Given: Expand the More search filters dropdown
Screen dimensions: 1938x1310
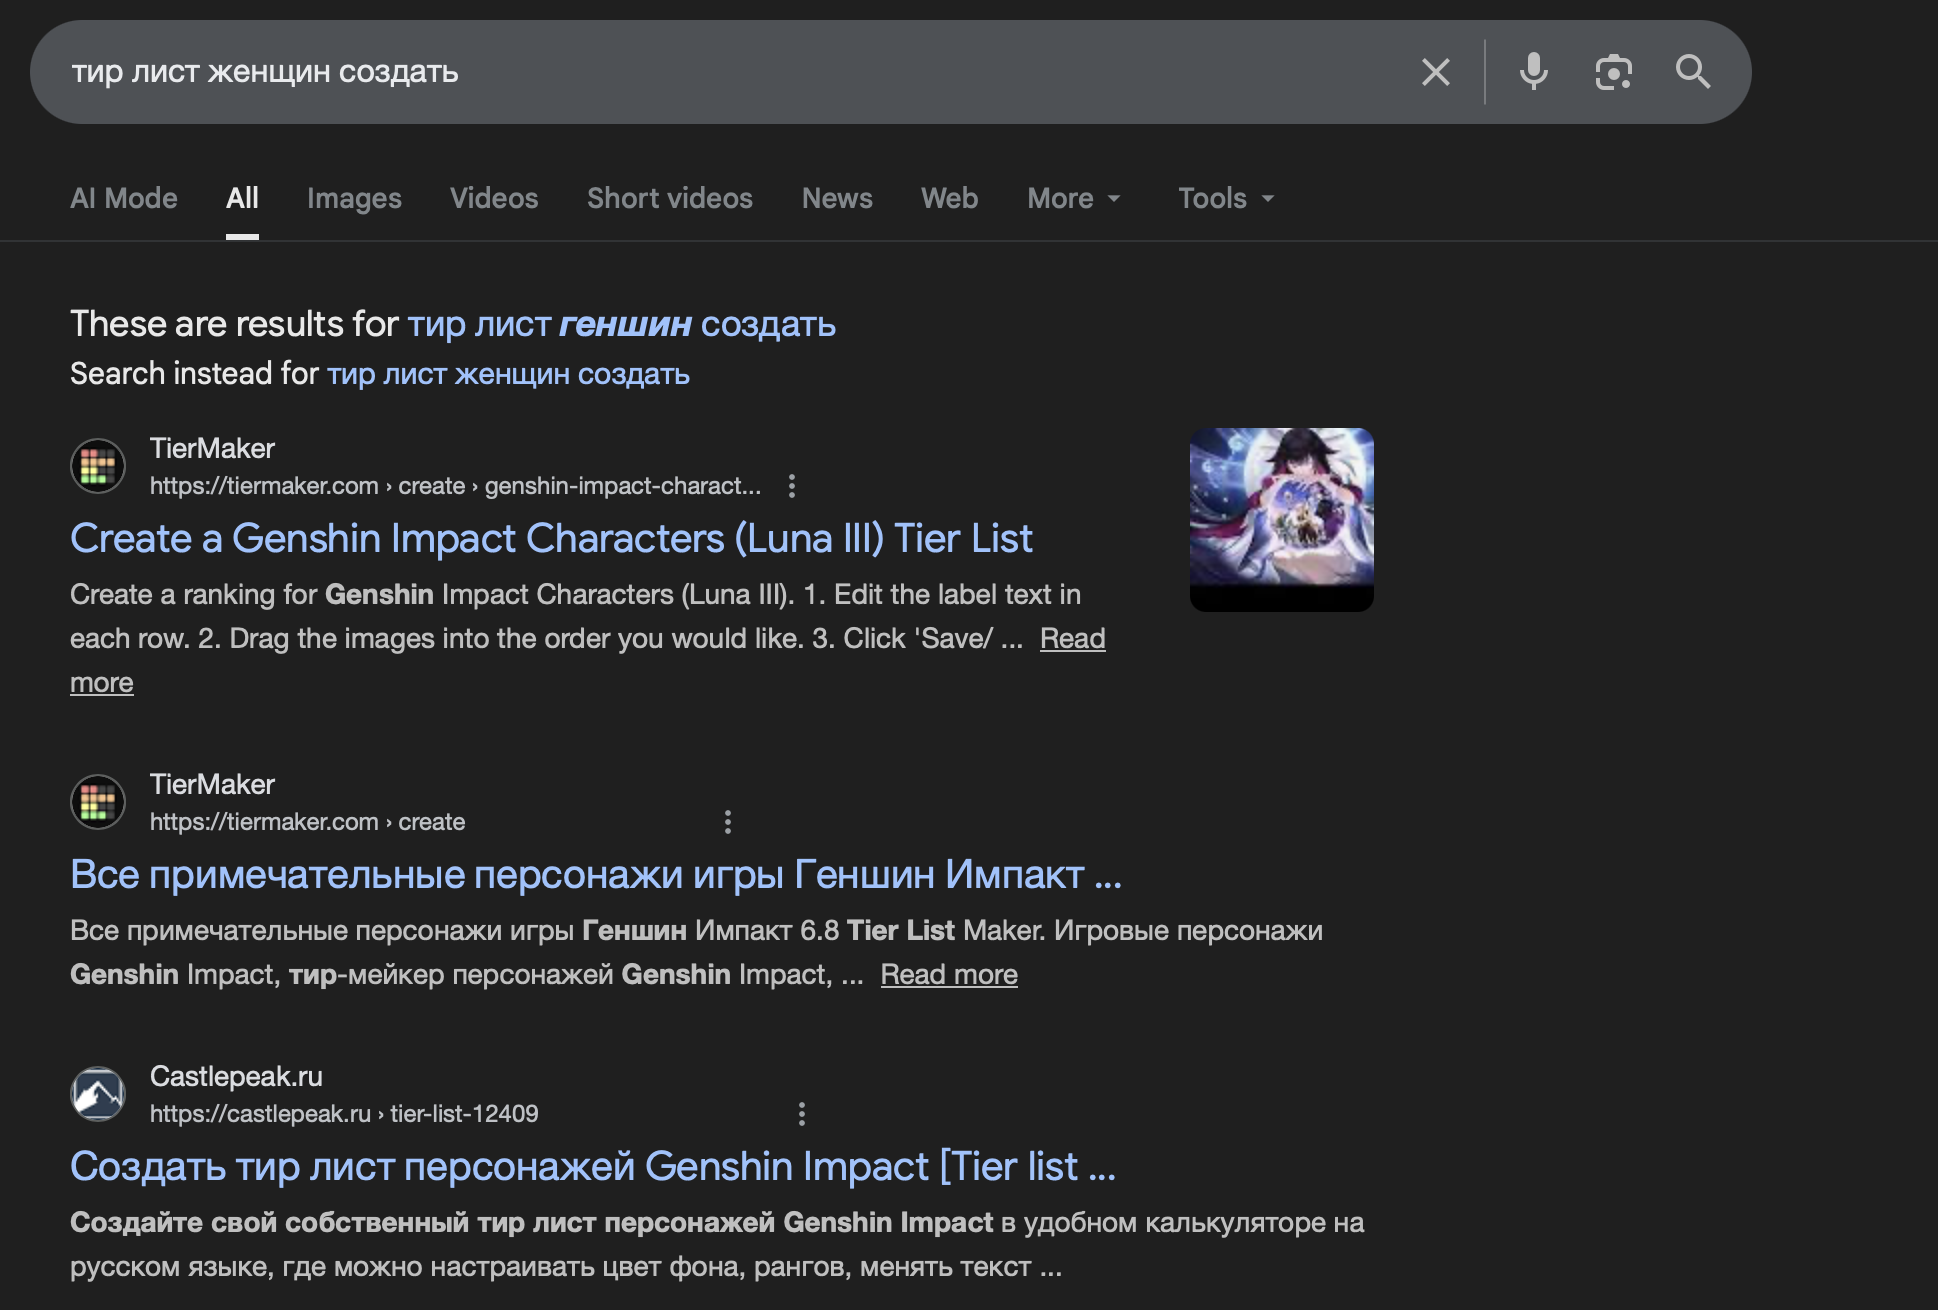Looking at the screenshot, I should point(1074,198).
